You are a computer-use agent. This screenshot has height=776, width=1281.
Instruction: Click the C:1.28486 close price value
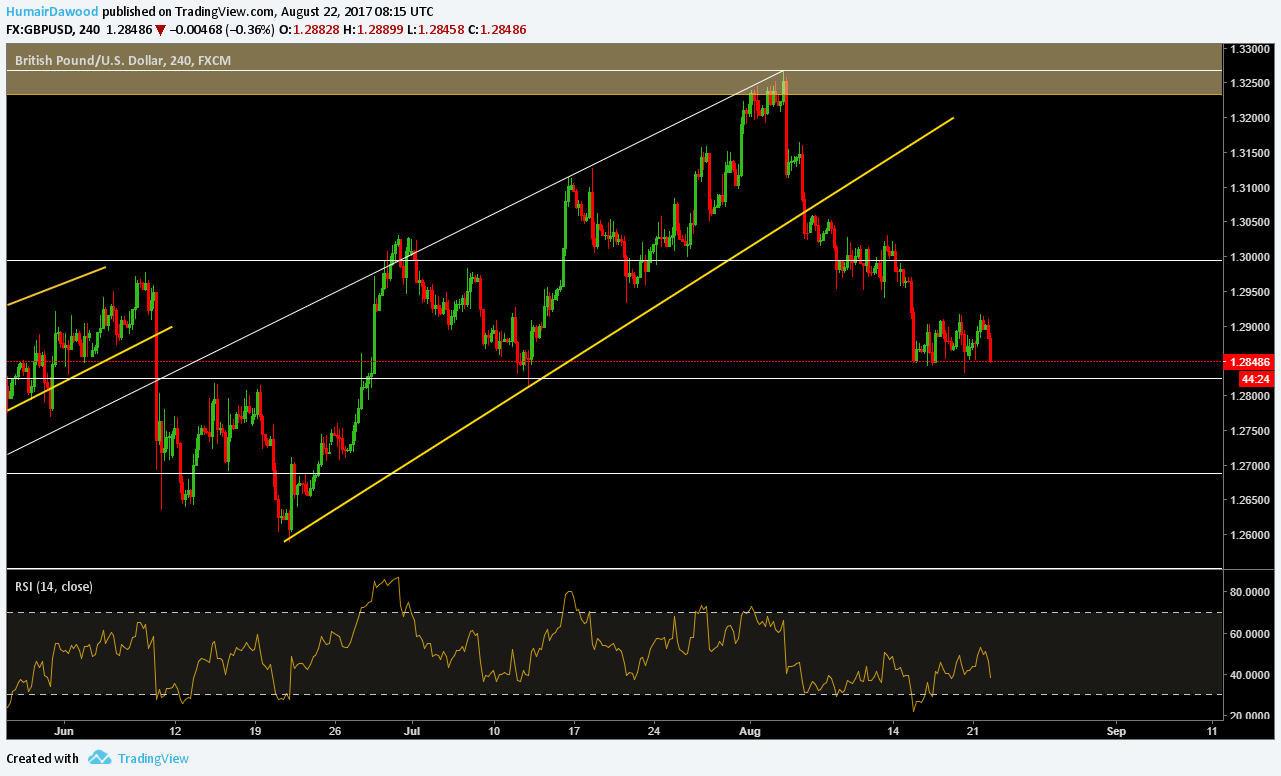(x=496, y=30)
